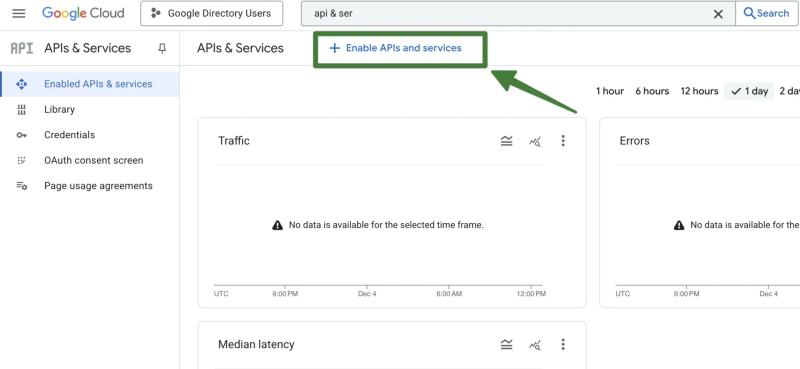The image size is (800, 369).
Task: Toggle legend icon on Median latency chart
Action: pyautogui.click(x=506, y=345)
